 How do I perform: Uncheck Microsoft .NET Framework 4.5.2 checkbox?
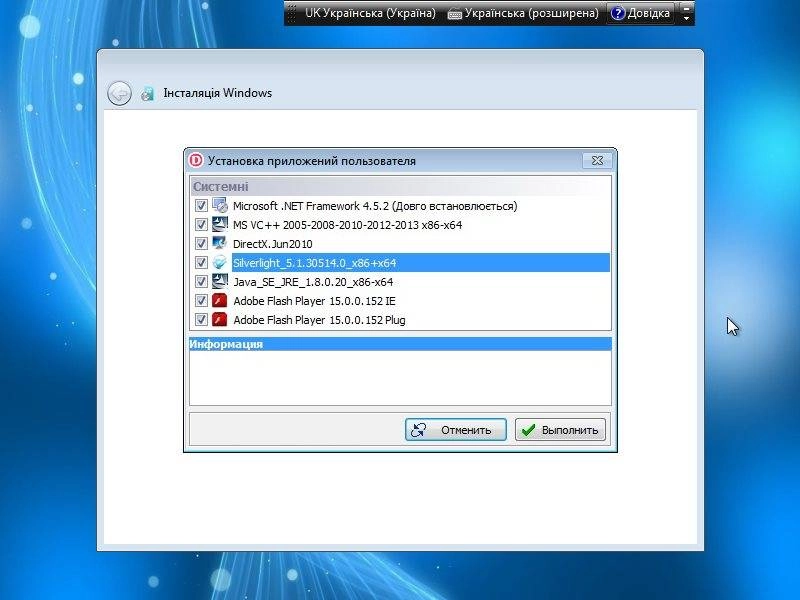(x=201, y=206)
